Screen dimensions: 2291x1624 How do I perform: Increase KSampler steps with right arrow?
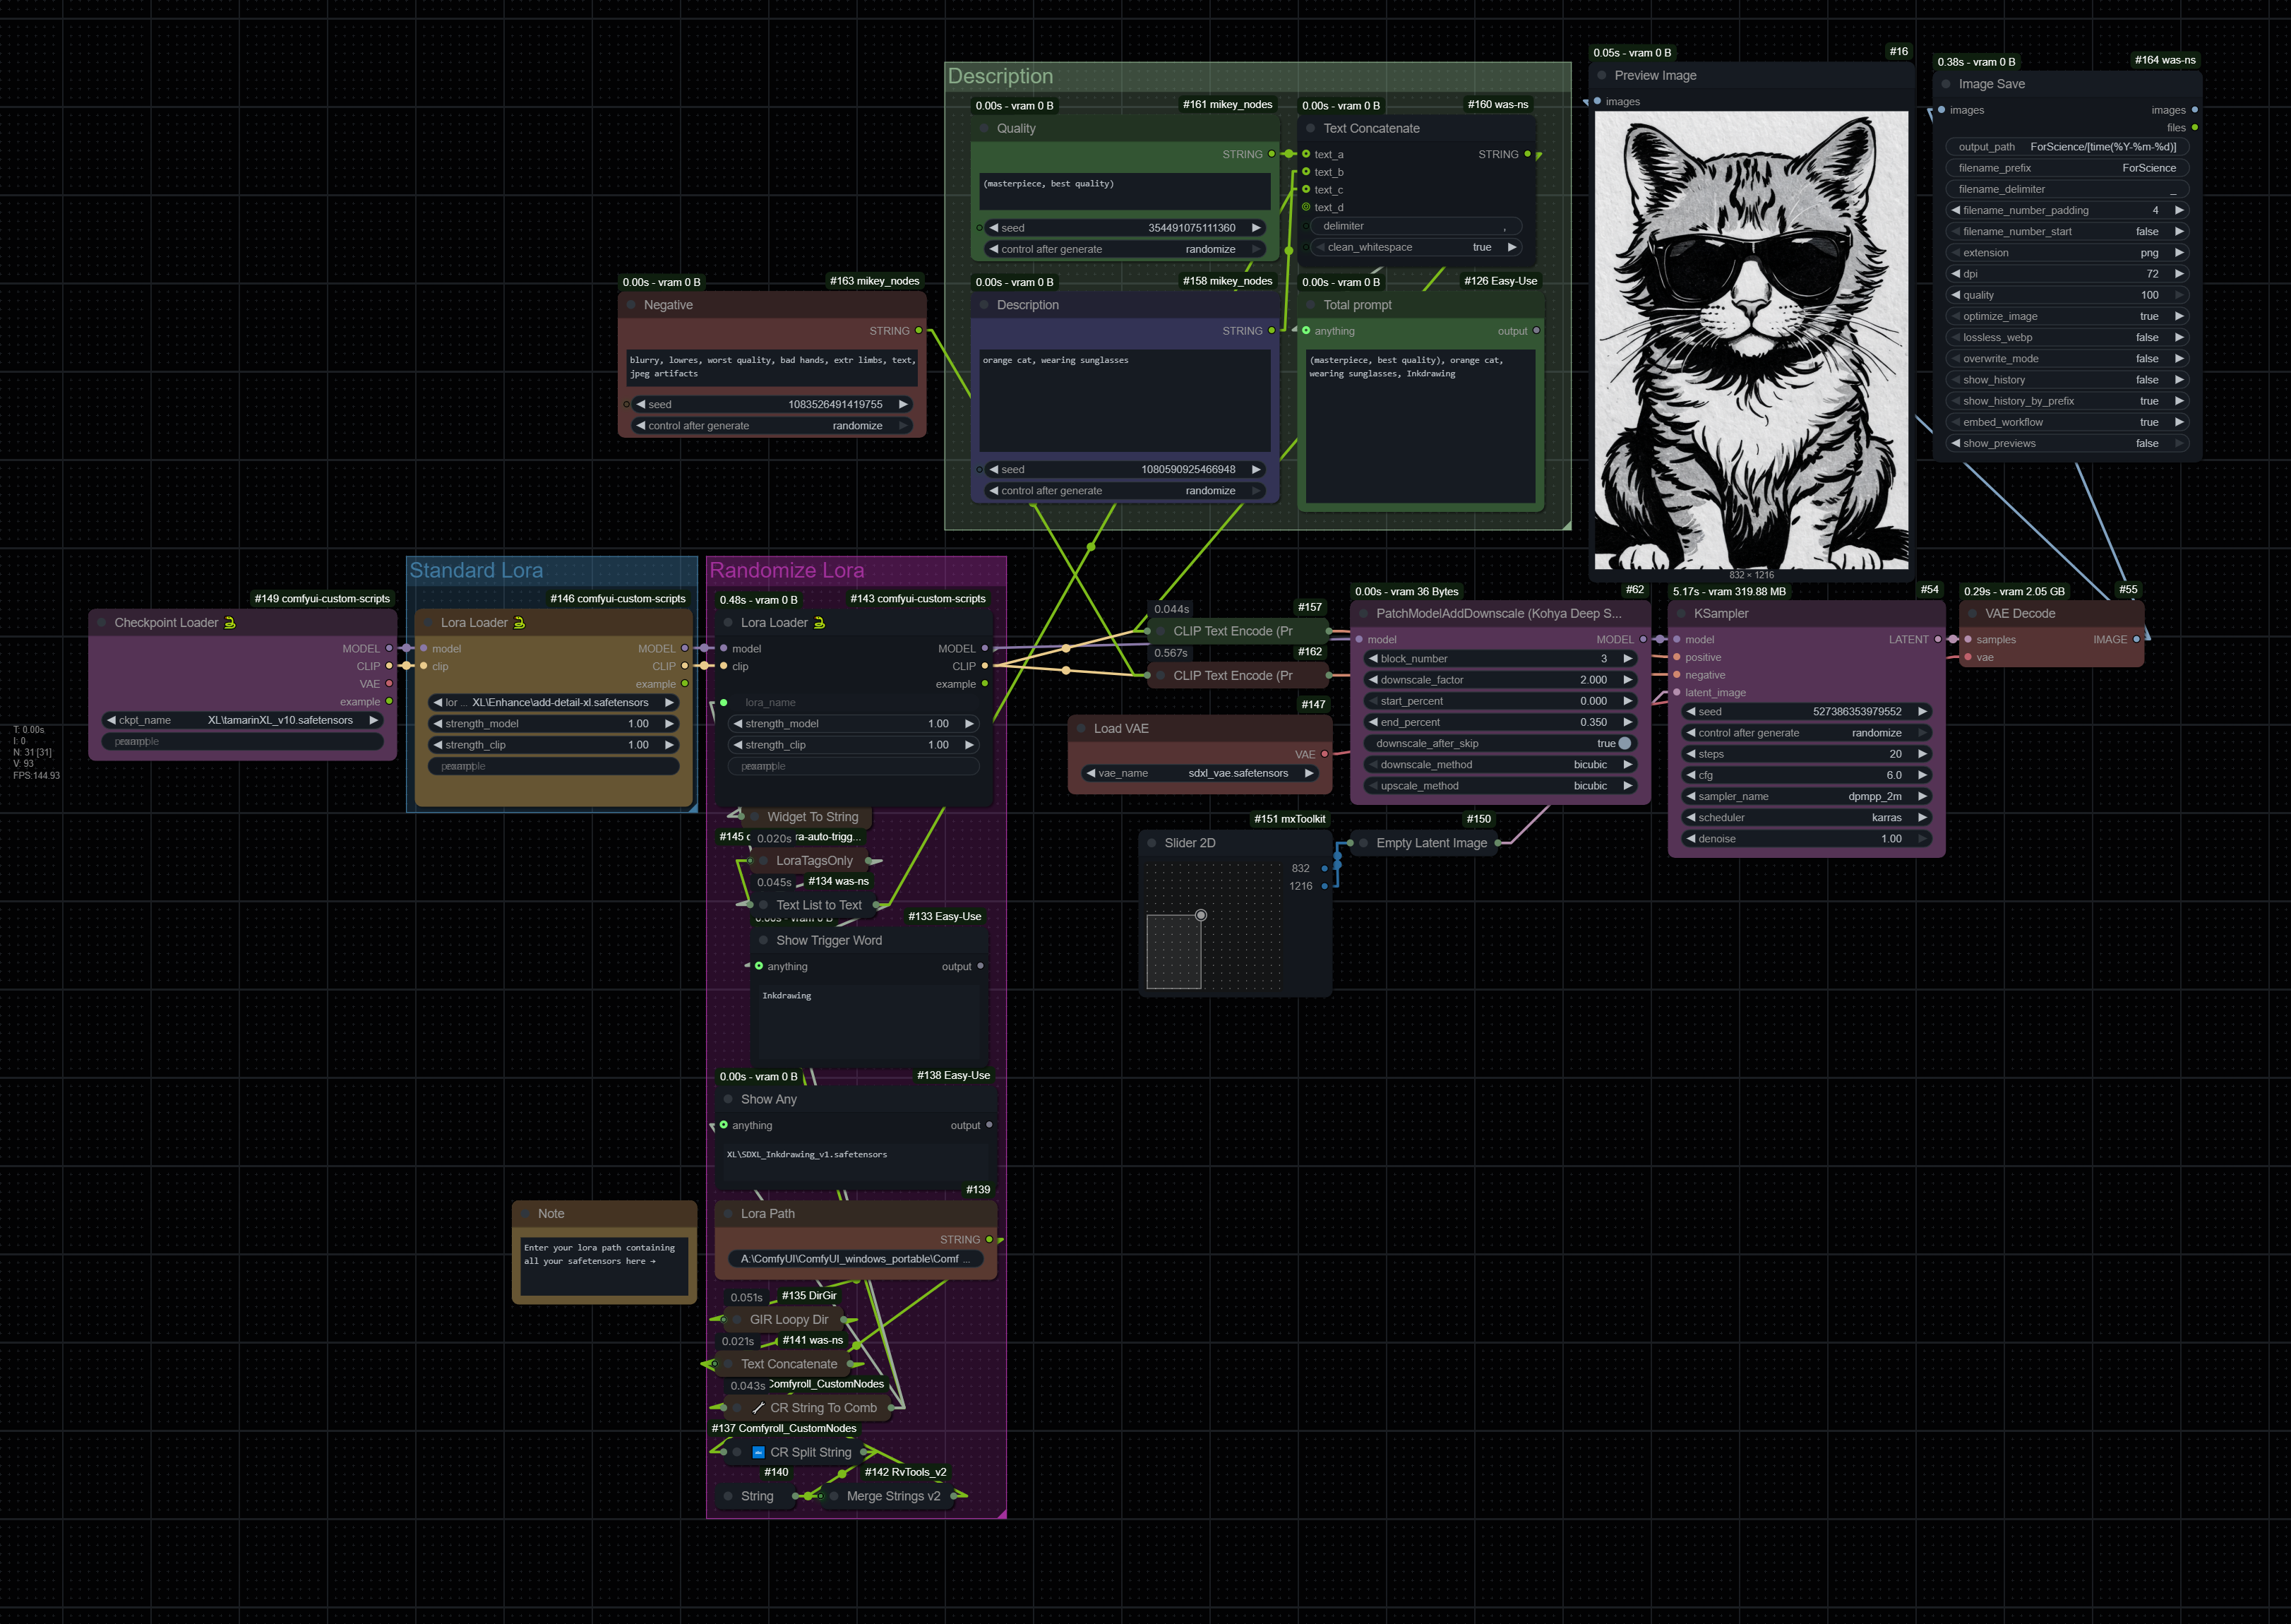point(1922,754)
